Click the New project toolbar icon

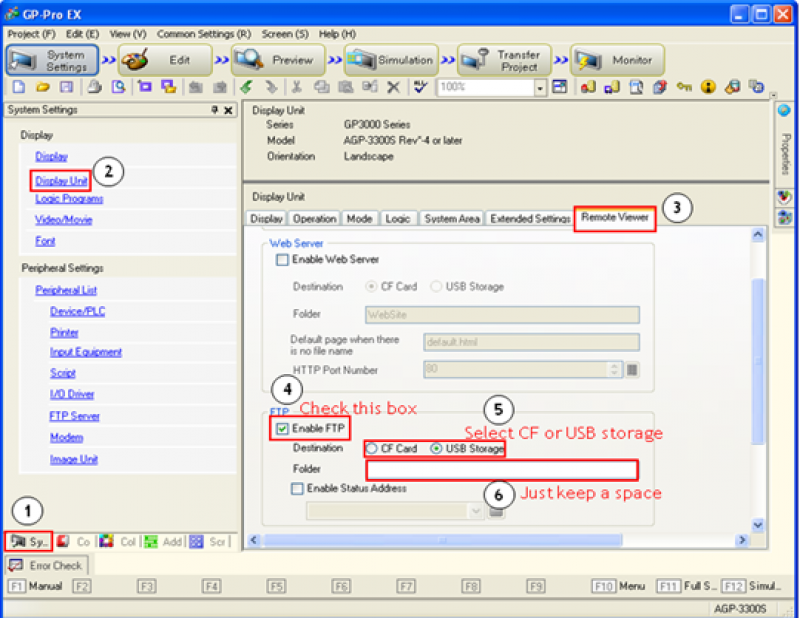19,87
